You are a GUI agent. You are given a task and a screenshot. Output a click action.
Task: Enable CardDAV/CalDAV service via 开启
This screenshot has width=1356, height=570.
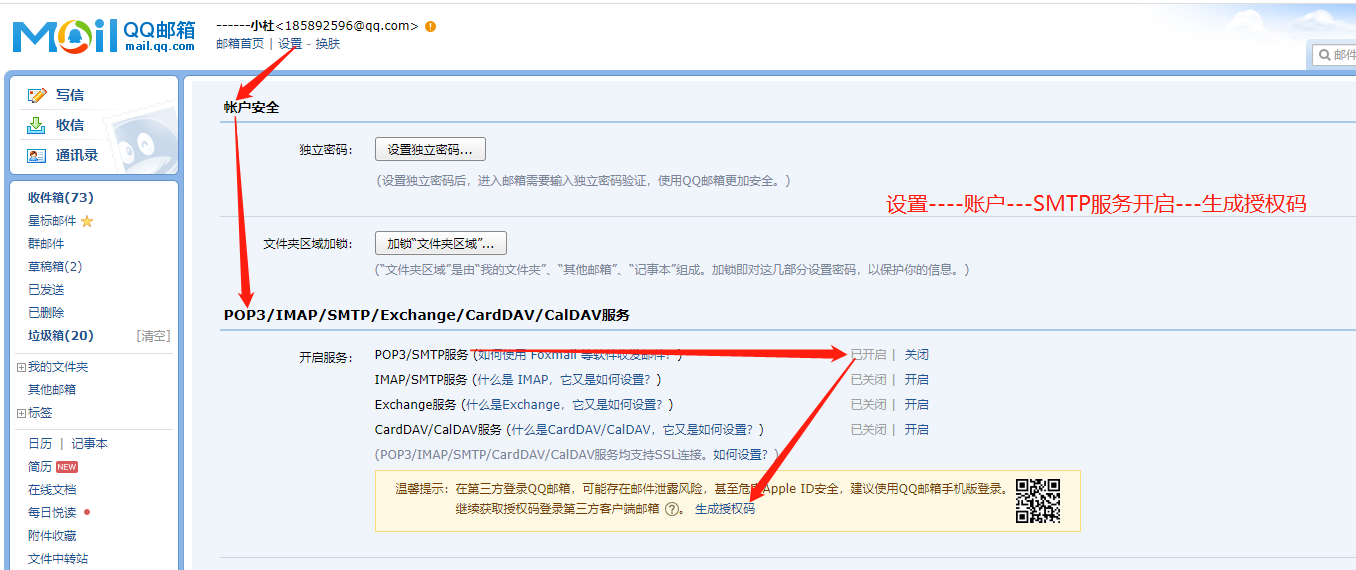pos(916,430)
